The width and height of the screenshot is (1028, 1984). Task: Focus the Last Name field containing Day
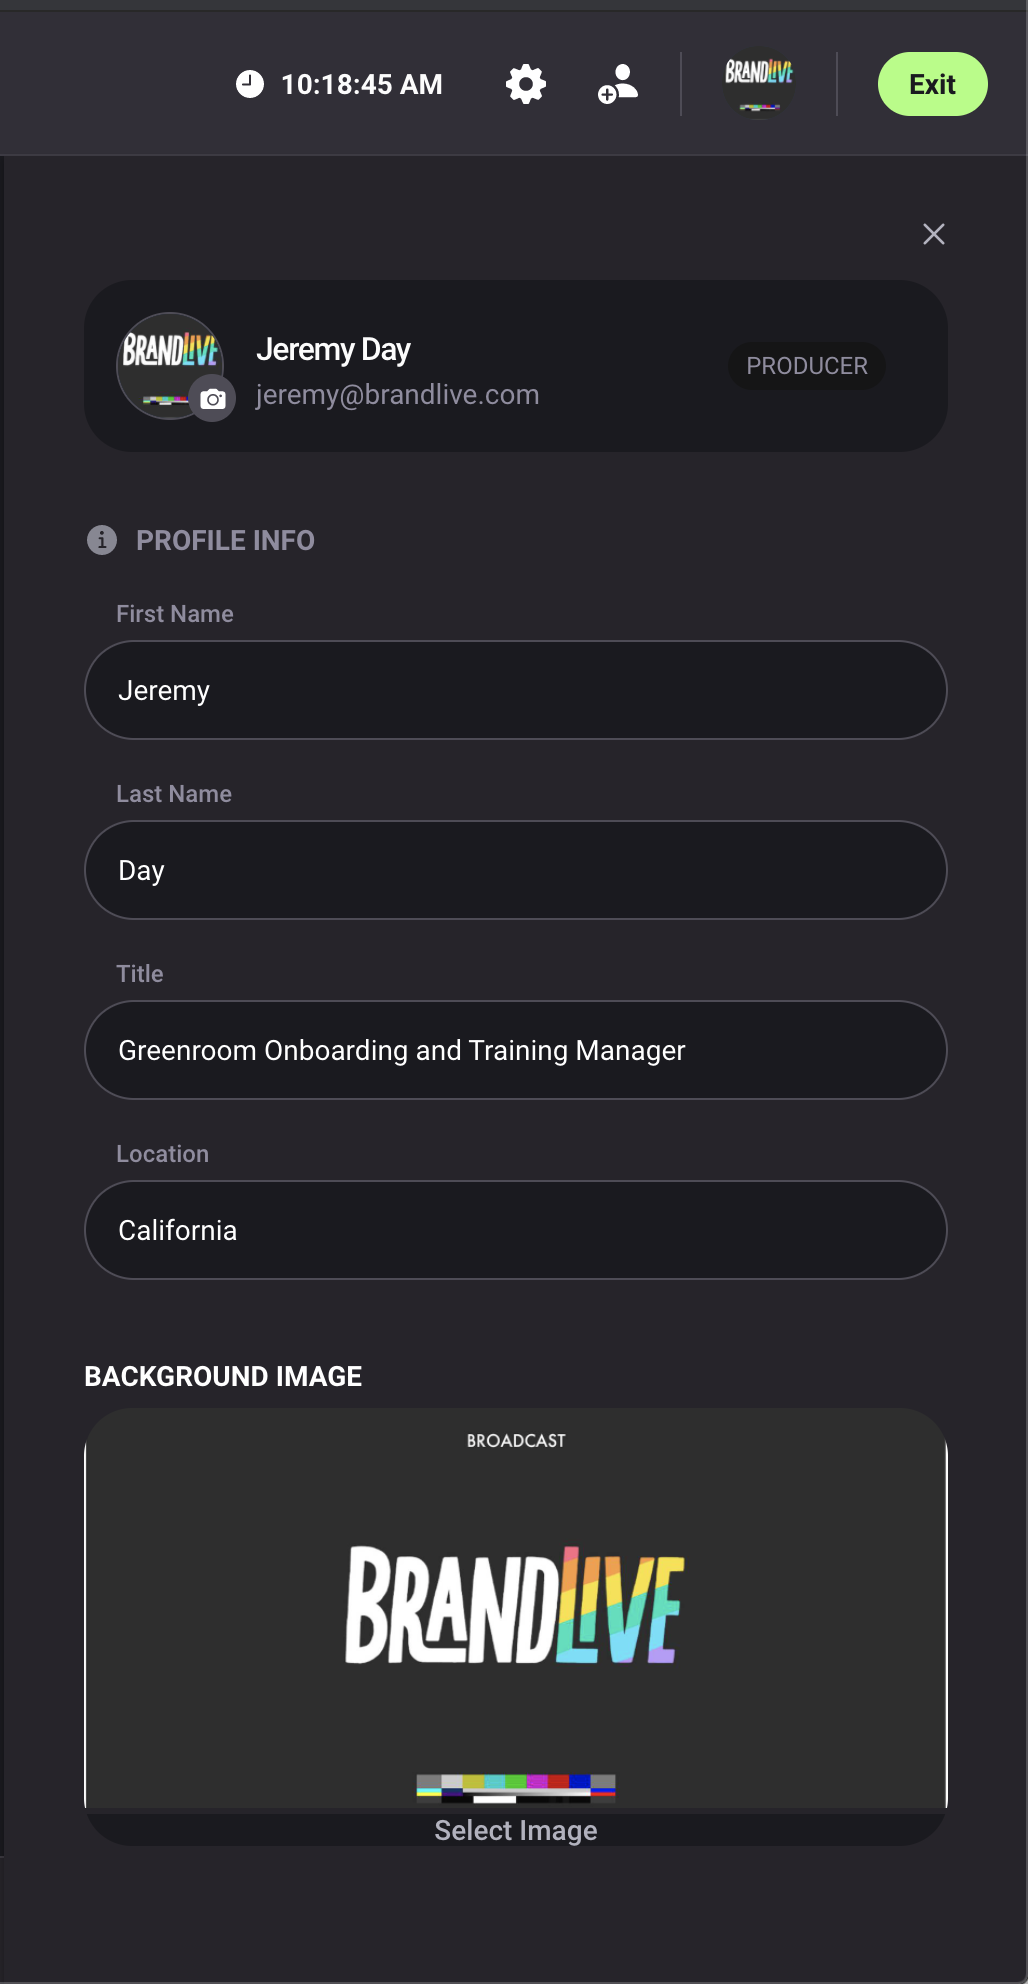coord(516,870)
